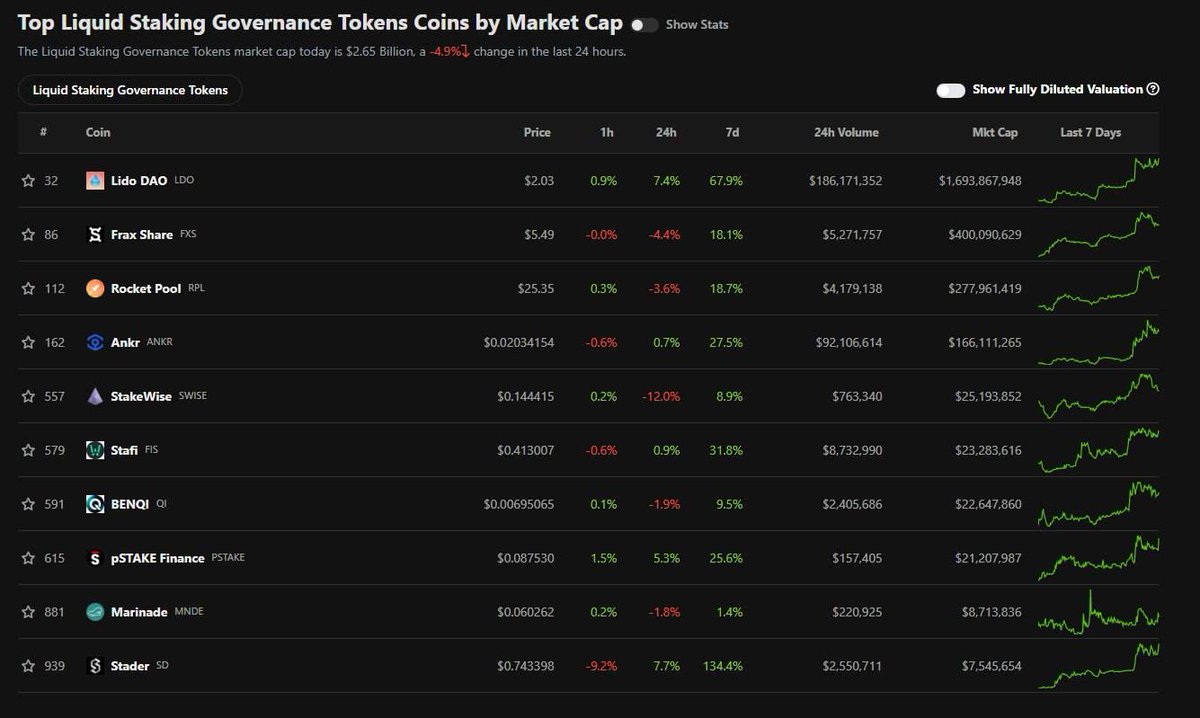Toggle the Show Stats switch

tap(644, 25)
